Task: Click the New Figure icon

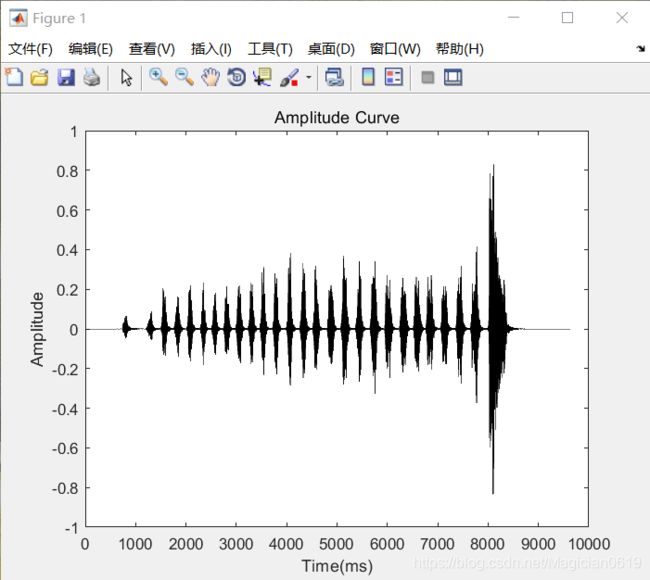Action: [15, 77]
